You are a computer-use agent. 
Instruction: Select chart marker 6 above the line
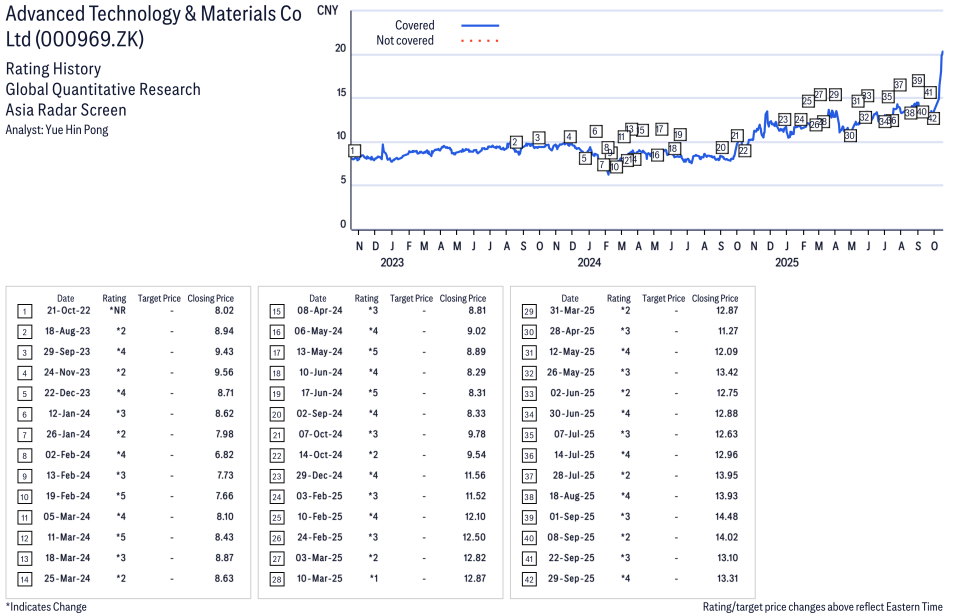coord(595,131)
